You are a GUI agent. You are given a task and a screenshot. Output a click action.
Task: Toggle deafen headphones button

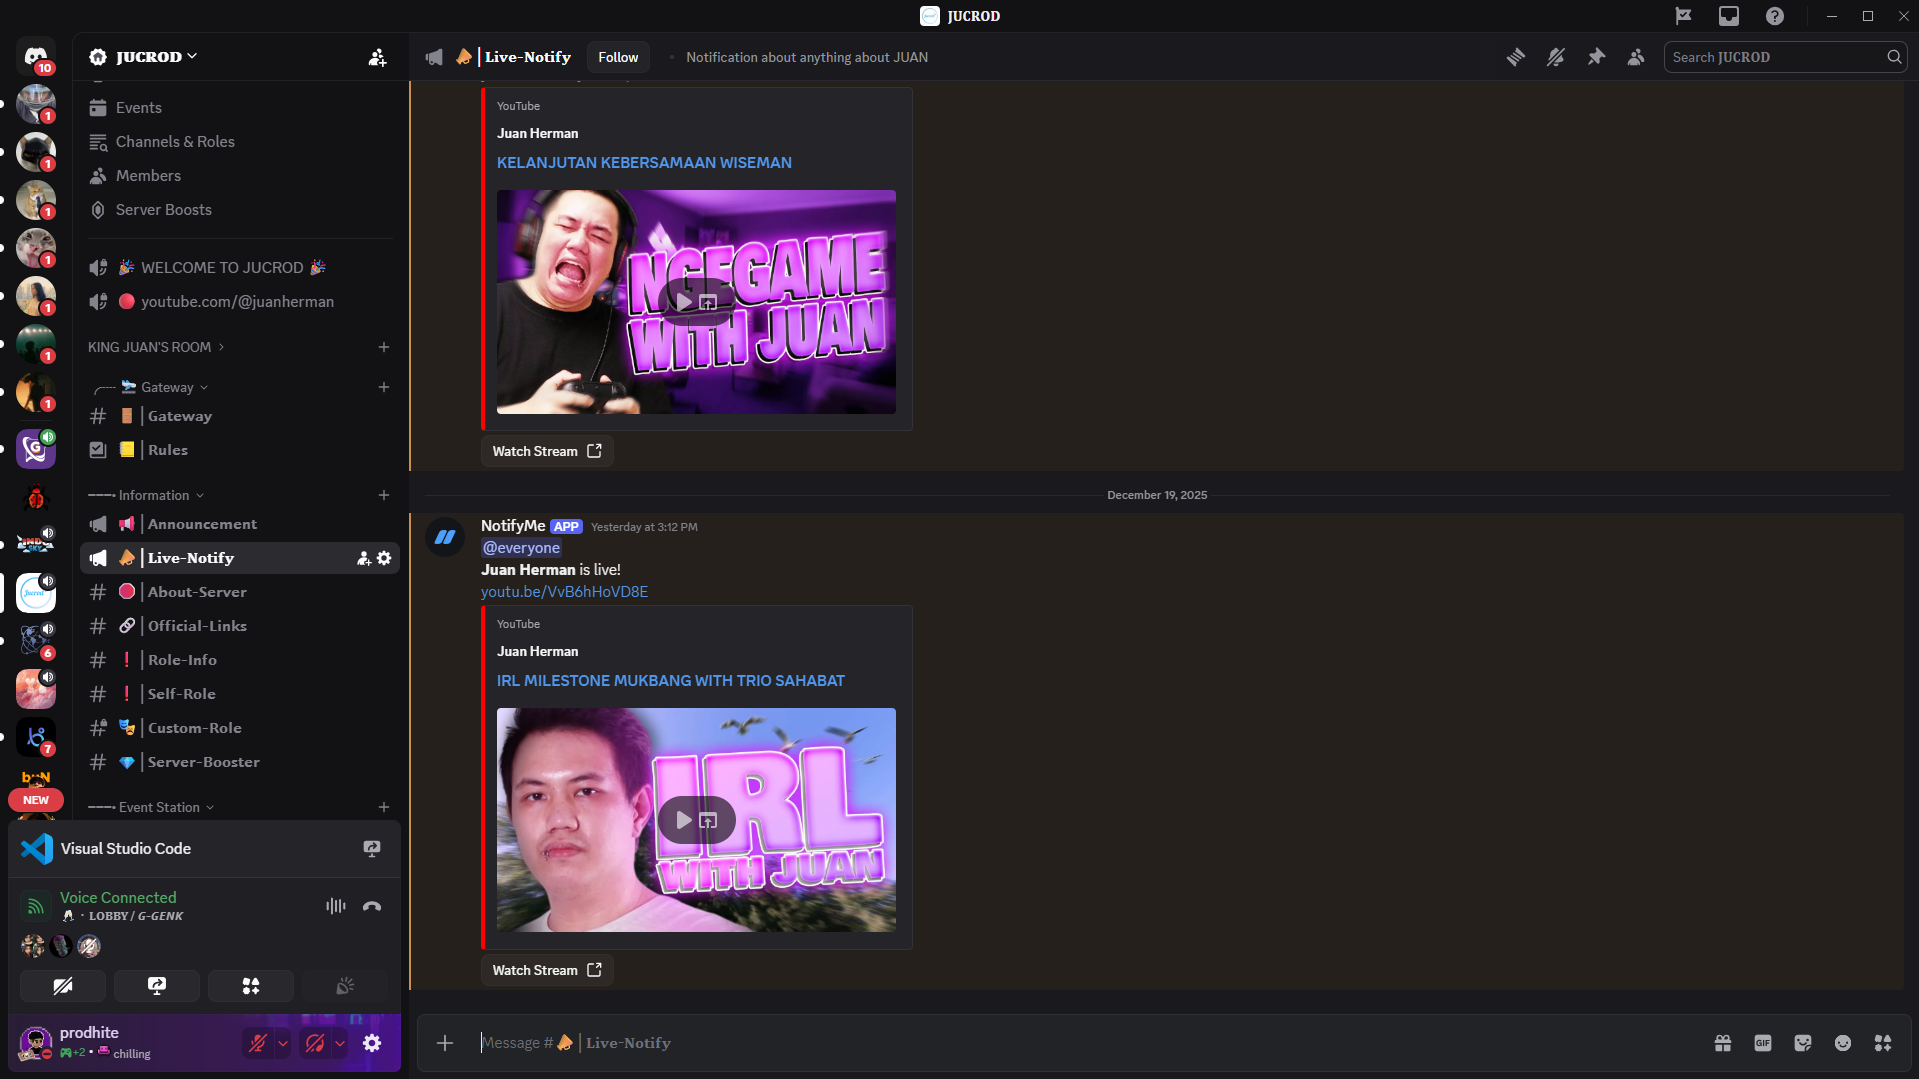click(315, 1043)
